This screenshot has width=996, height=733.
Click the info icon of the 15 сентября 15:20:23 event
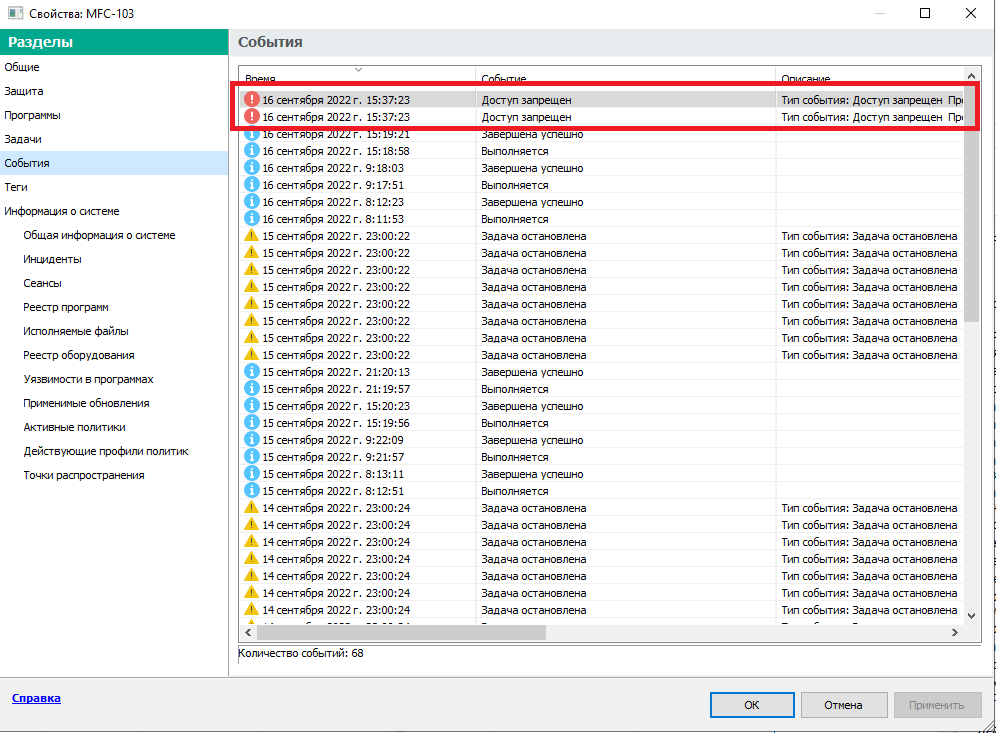pyautogui.click(x=252, y=406)
